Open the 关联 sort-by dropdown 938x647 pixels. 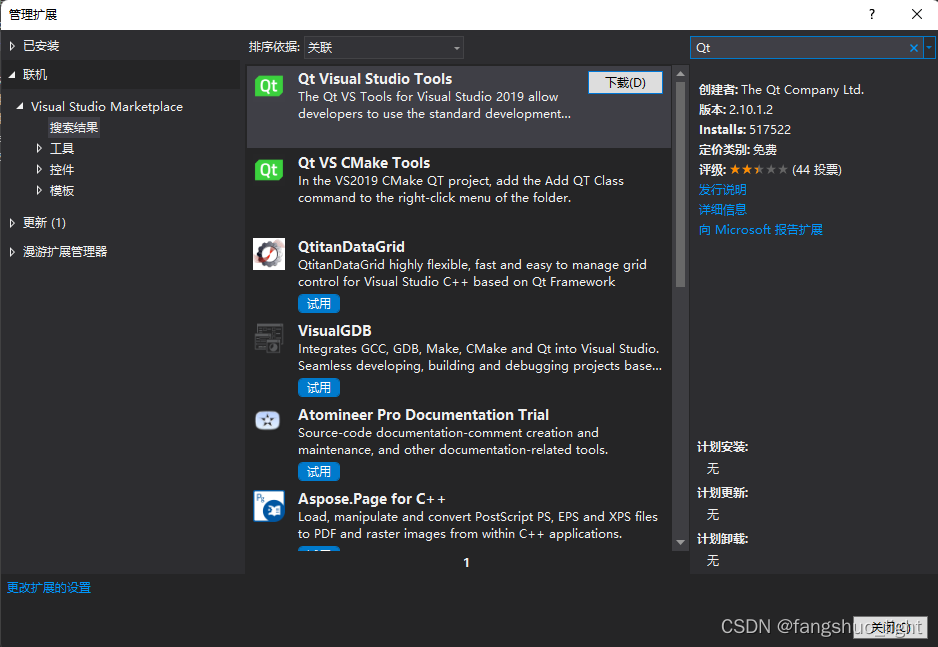(x=383, y=47)
